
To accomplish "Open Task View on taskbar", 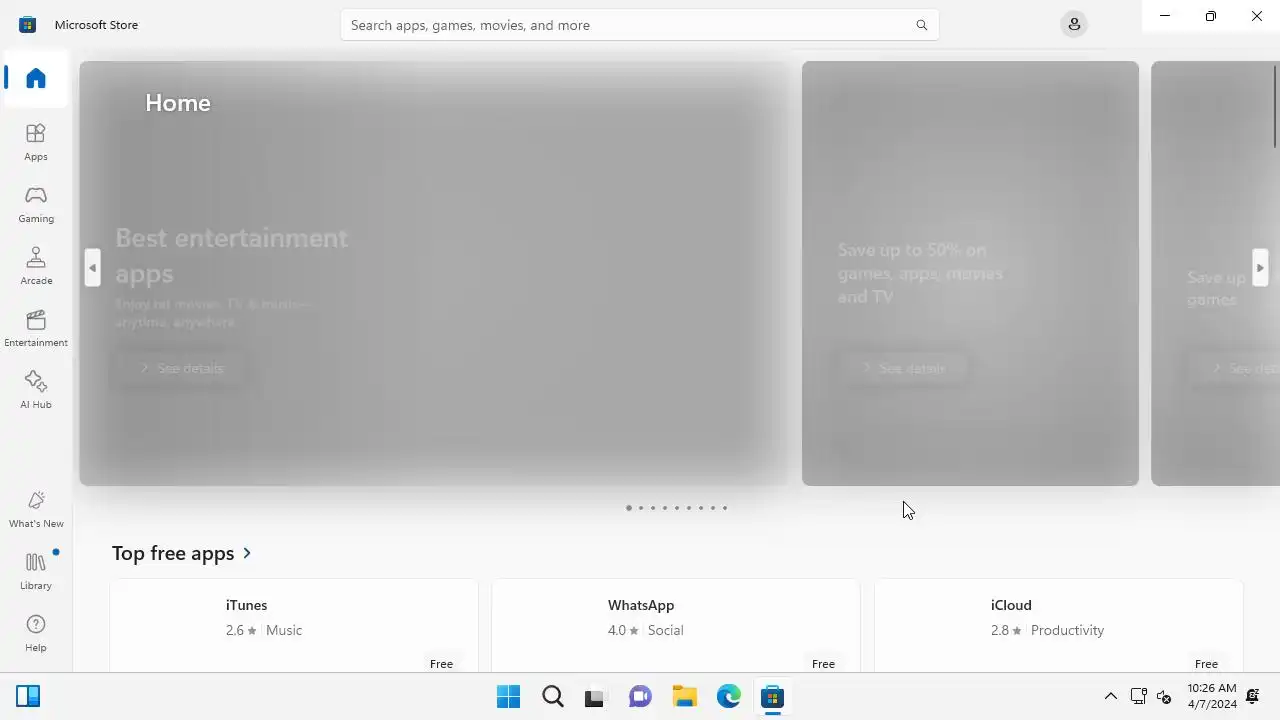I will [596, 696].
